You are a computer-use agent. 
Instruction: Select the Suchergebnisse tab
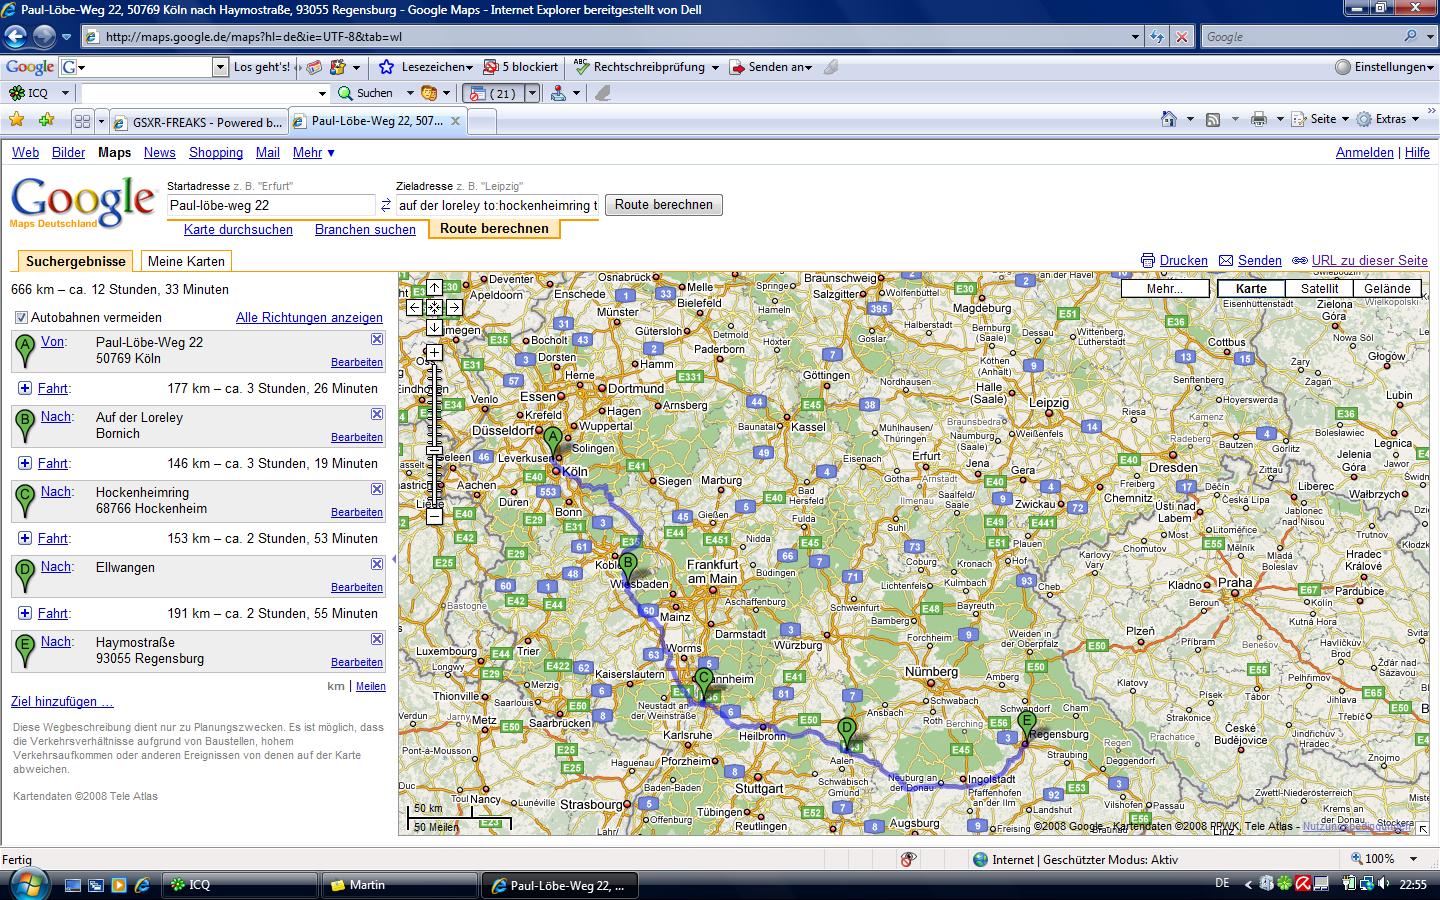pyautogui.click(x=76, y=261)
